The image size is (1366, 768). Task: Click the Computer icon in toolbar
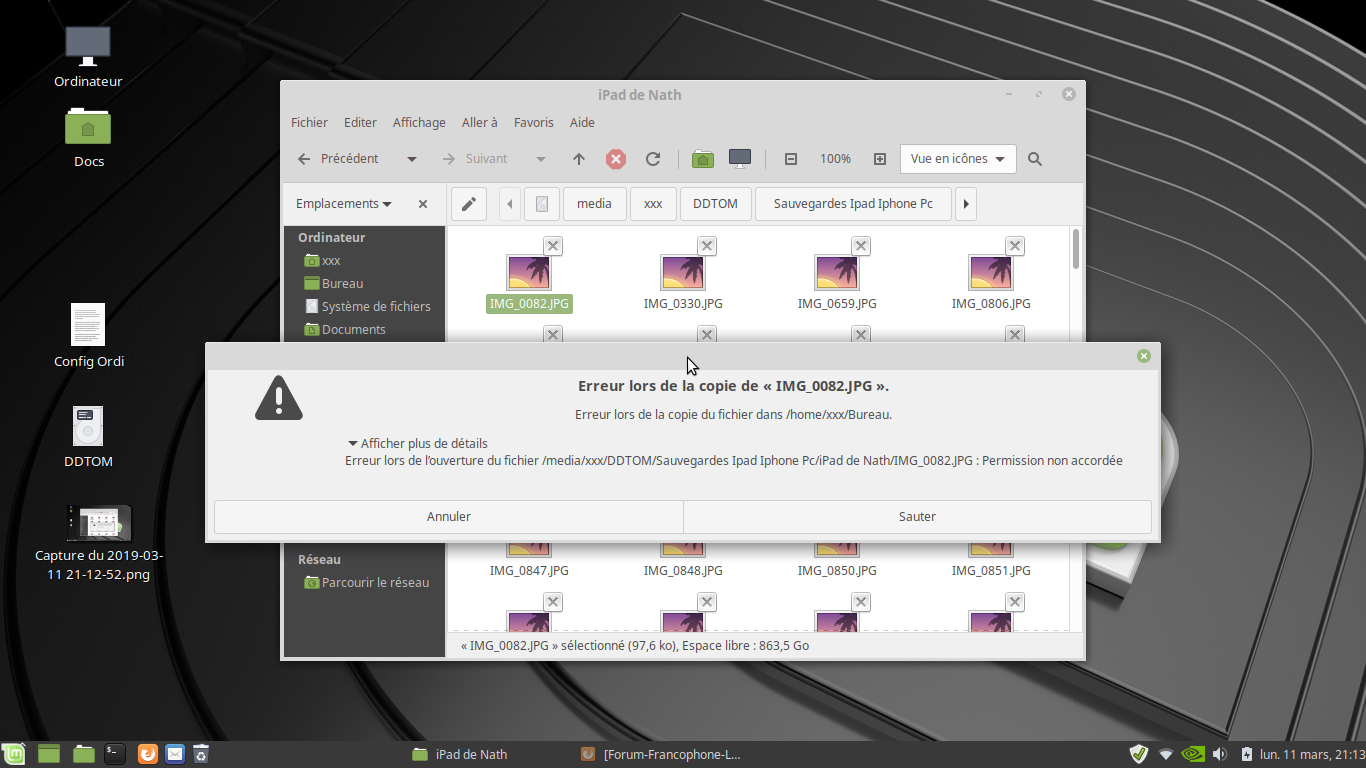(x=740, y=159)
